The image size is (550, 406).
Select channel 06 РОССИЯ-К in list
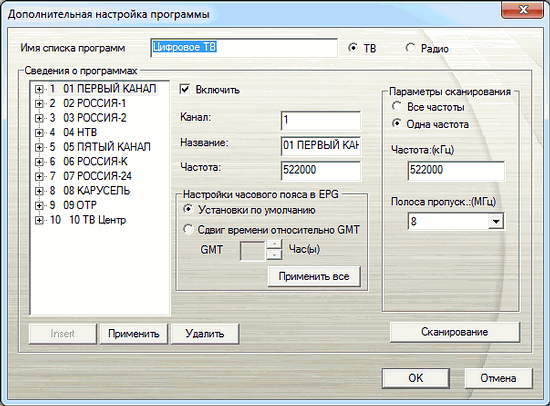tap(88, 162)
